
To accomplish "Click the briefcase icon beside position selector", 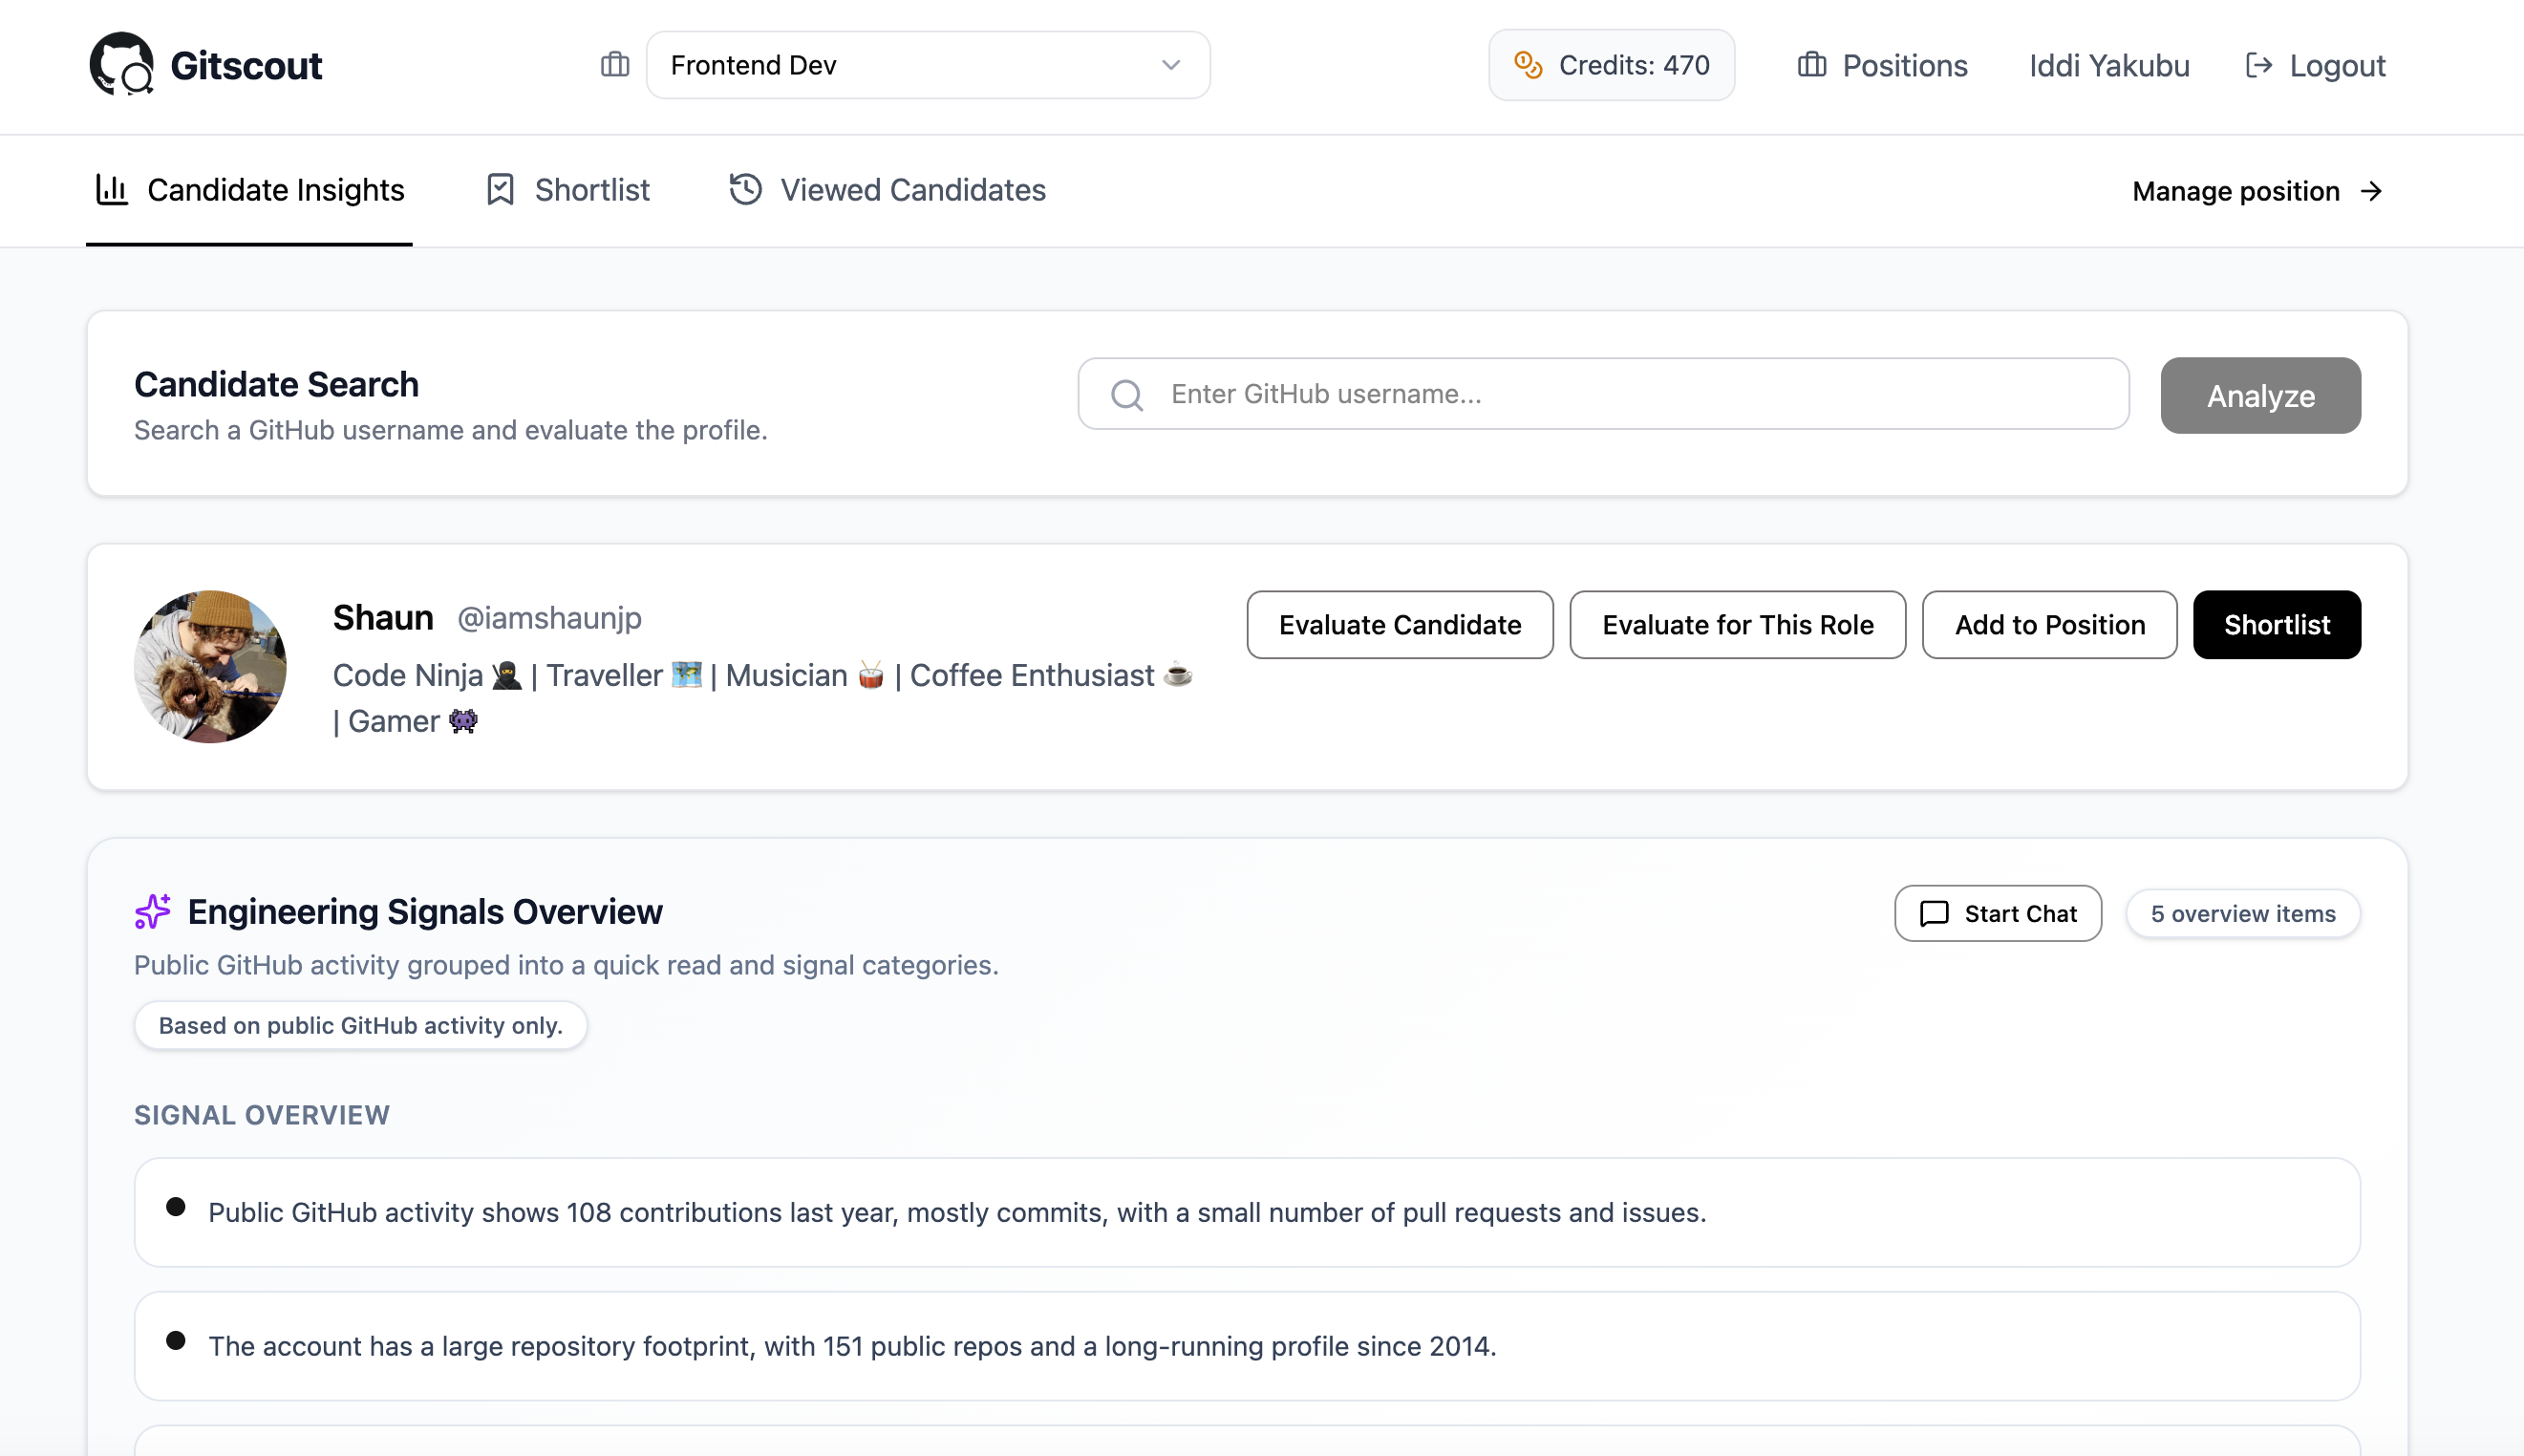I will coord(615,65).
